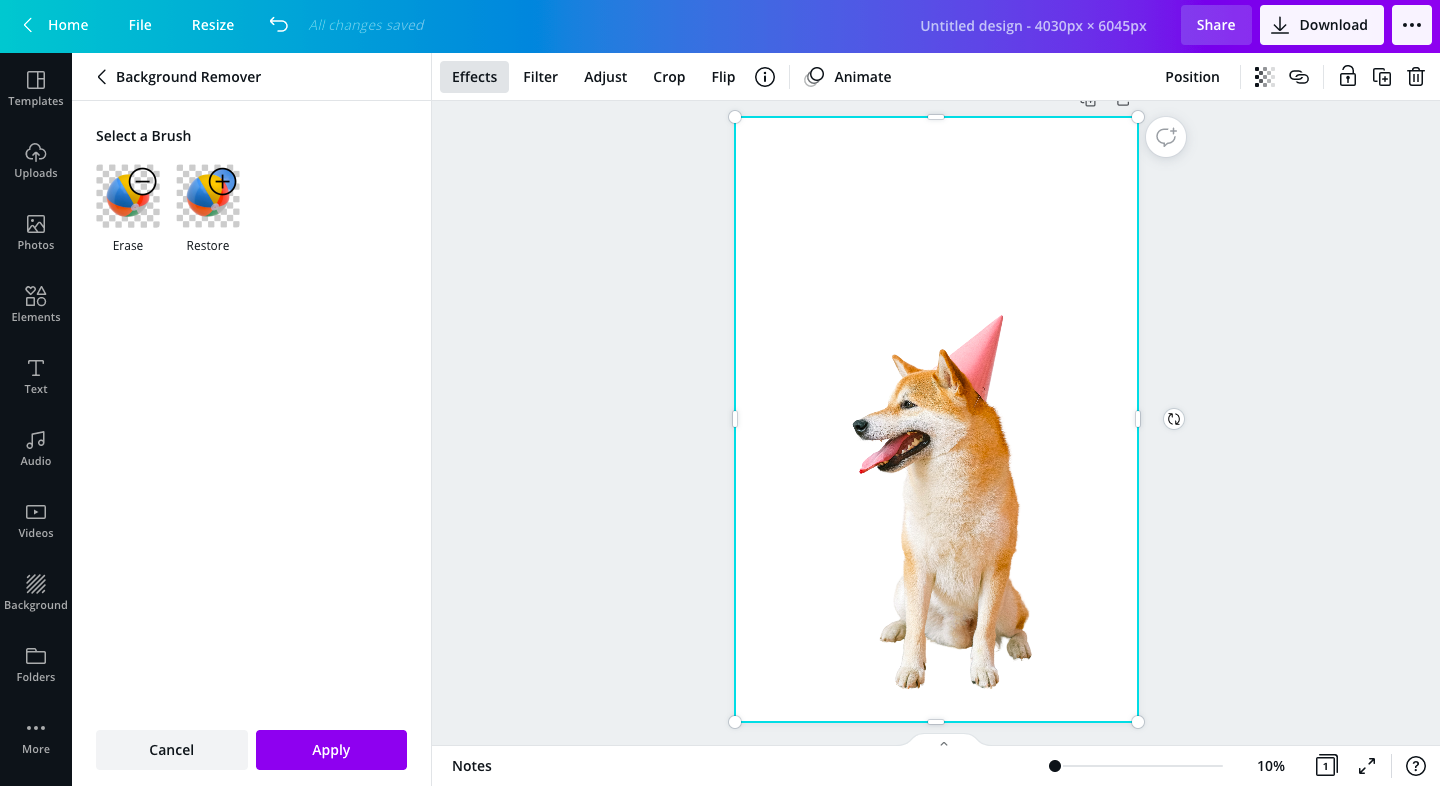Click the zoom level slider handle
The height and width of the screenshot is (786, 1440).
point(1054,765)
